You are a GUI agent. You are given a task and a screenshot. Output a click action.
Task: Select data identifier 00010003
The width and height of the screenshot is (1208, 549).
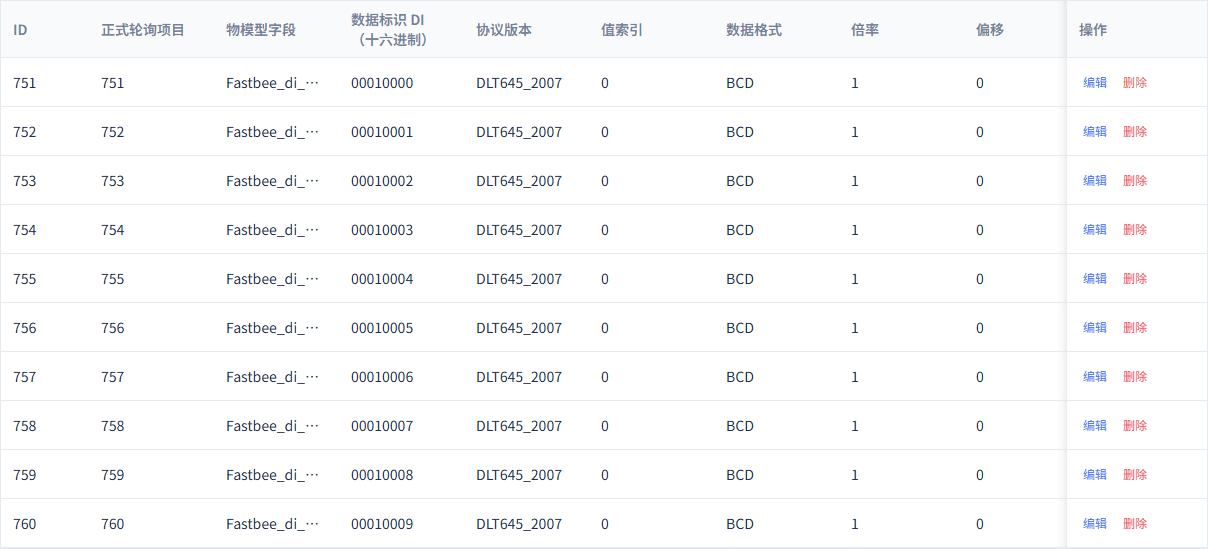[x=382, y=230]
